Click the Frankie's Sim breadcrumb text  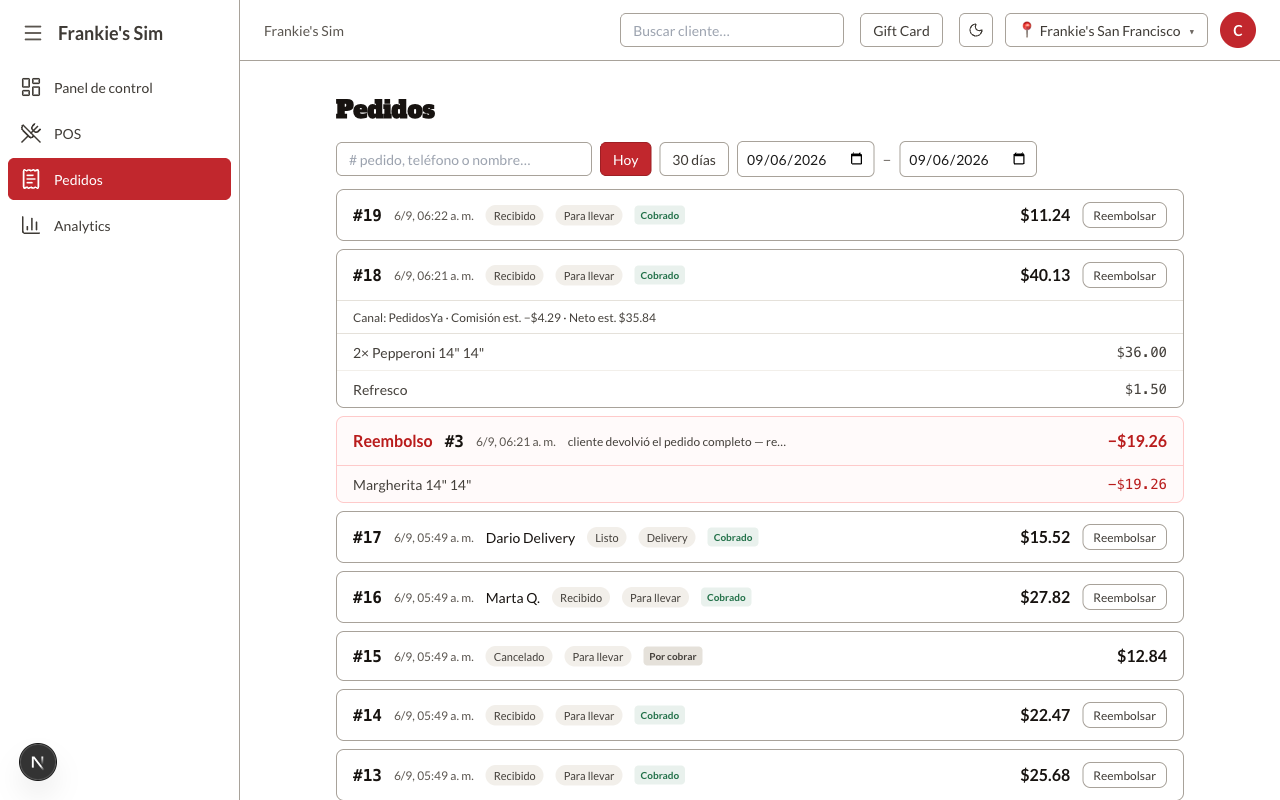[304, 31]
